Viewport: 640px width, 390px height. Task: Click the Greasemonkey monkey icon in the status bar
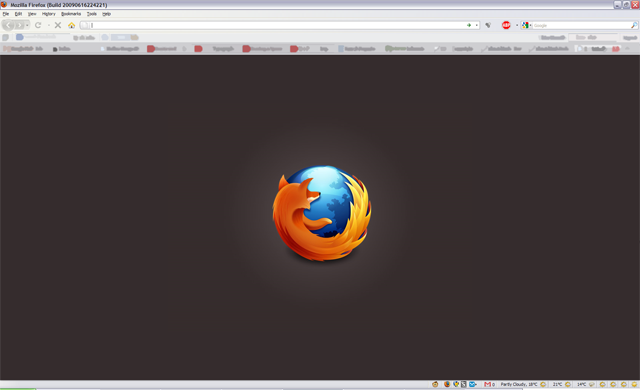tap(435, 384)
